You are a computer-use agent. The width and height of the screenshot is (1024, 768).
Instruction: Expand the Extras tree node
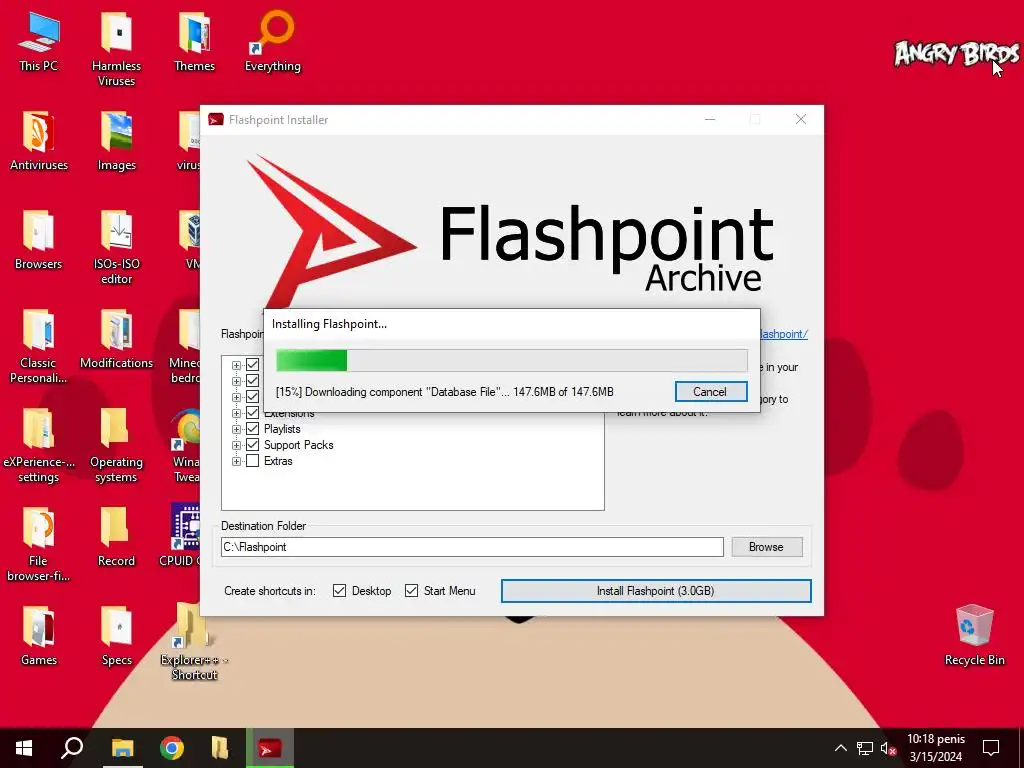(x=236, y=461)
